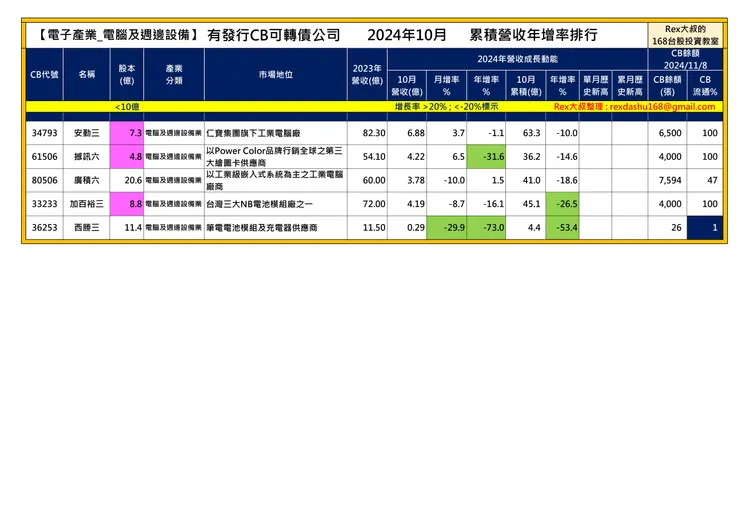740x523 pixels.
Task: Select market position 仁寶集團旗下工業電腦廠
Action: tap(276, 133)
